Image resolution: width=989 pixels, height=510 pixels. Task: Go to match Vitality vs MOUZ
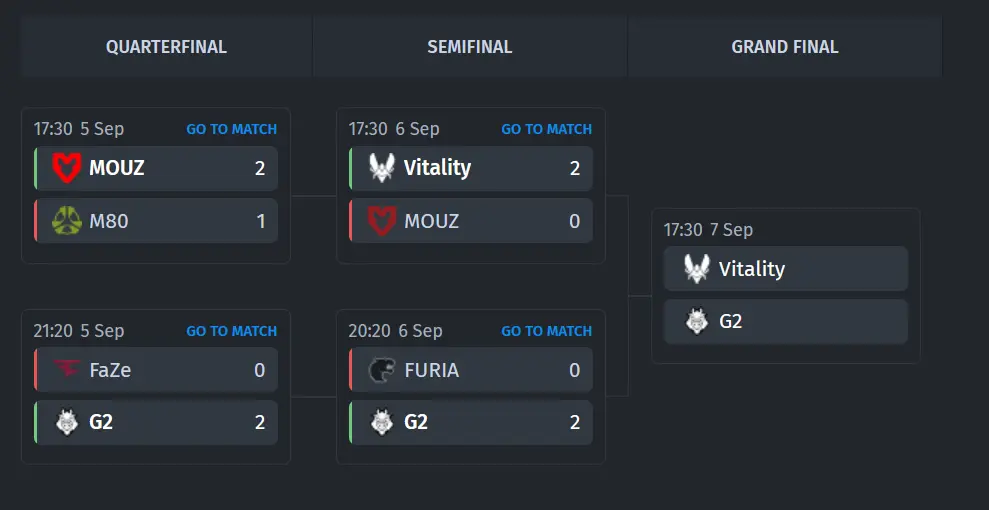[x=547, y=129]
